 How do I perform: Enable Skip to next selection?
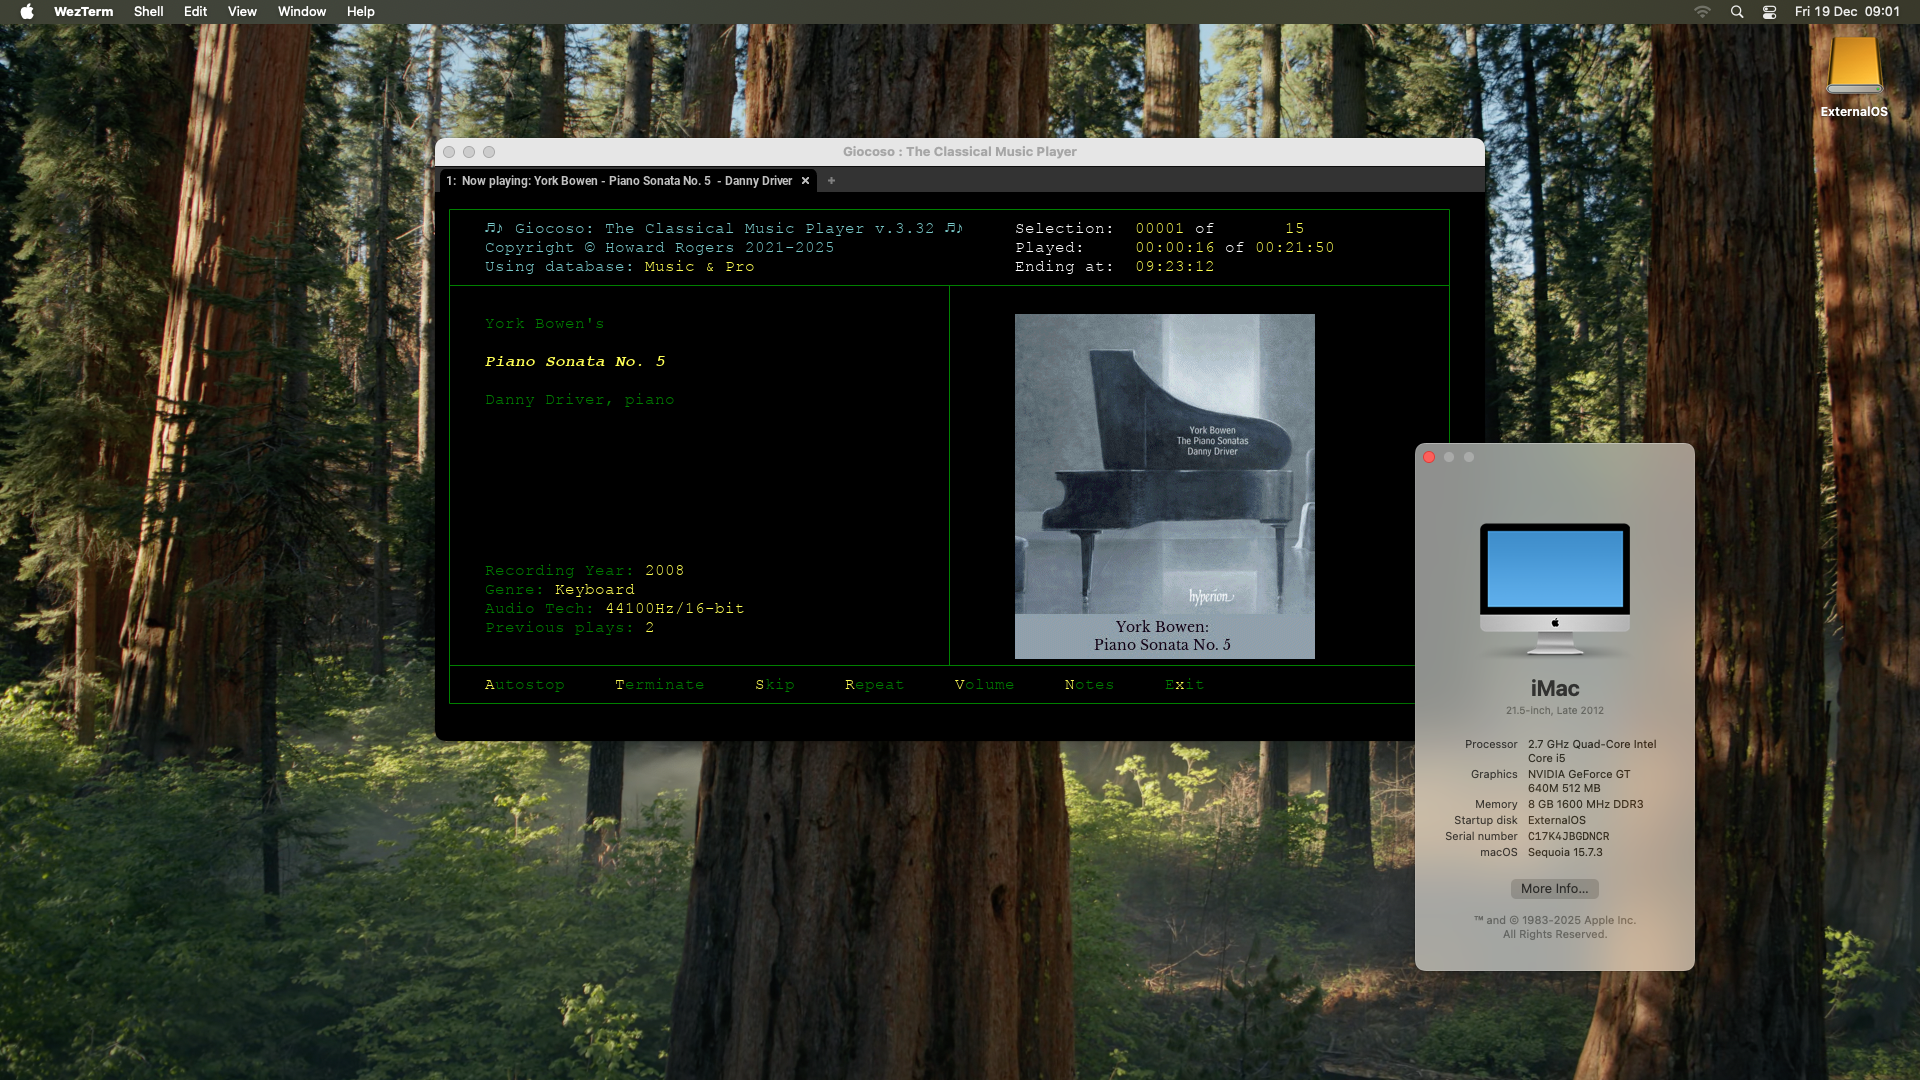point(775,684)
